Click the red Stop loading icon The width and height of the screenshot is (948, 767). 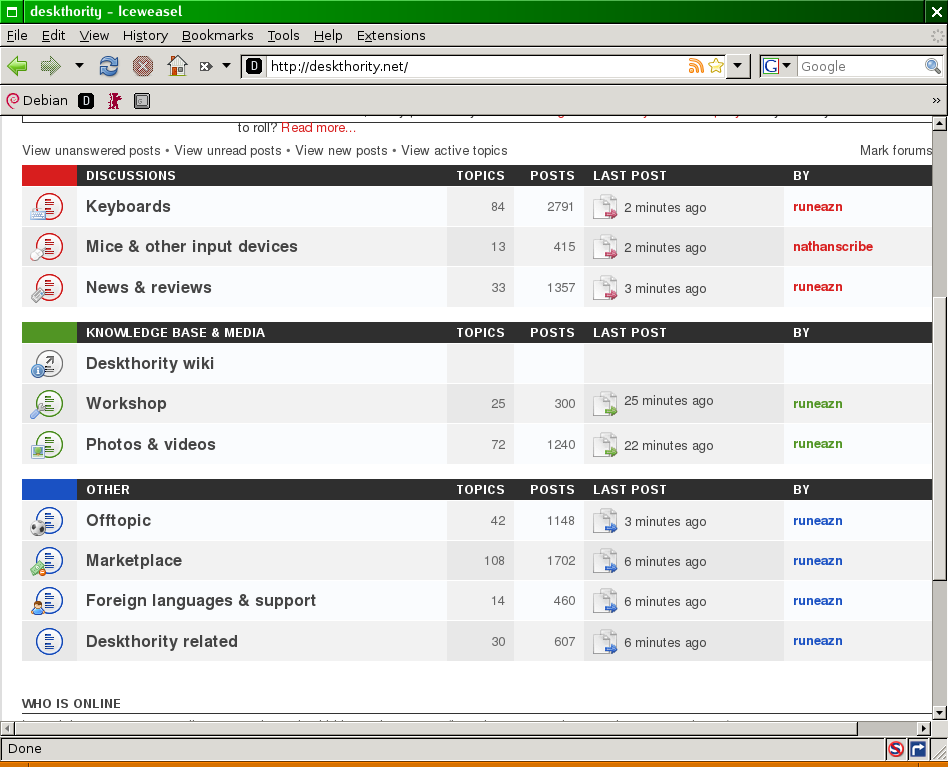143,66
